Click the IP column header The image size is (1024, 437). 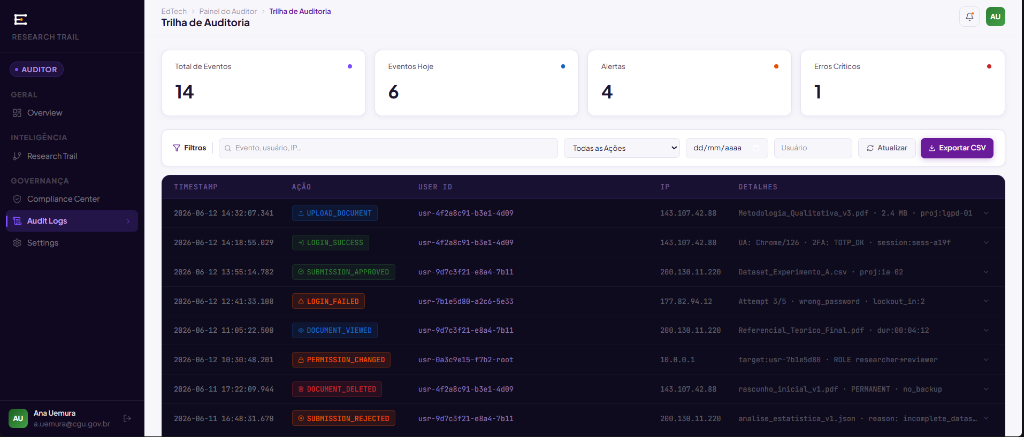click(665, 187)
